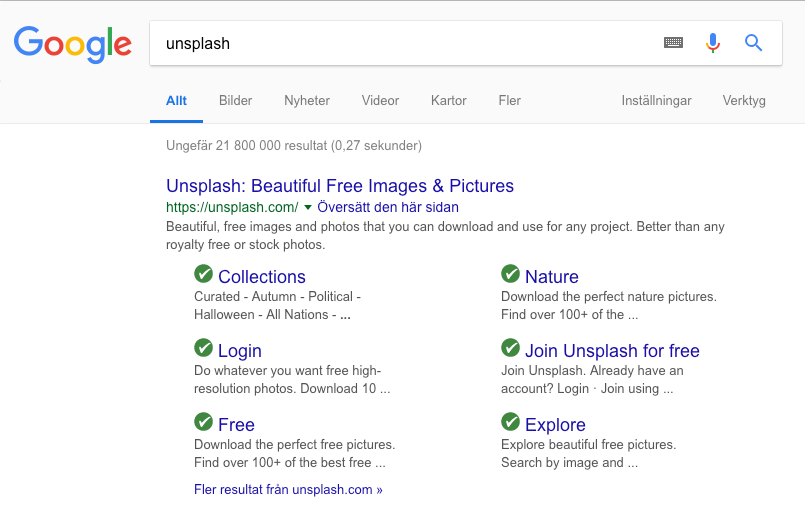The height and width of the screenshot is (514, 805).
Task: Click the Ungefär 21 800 000 resultat text
Action: pos(294,146)
